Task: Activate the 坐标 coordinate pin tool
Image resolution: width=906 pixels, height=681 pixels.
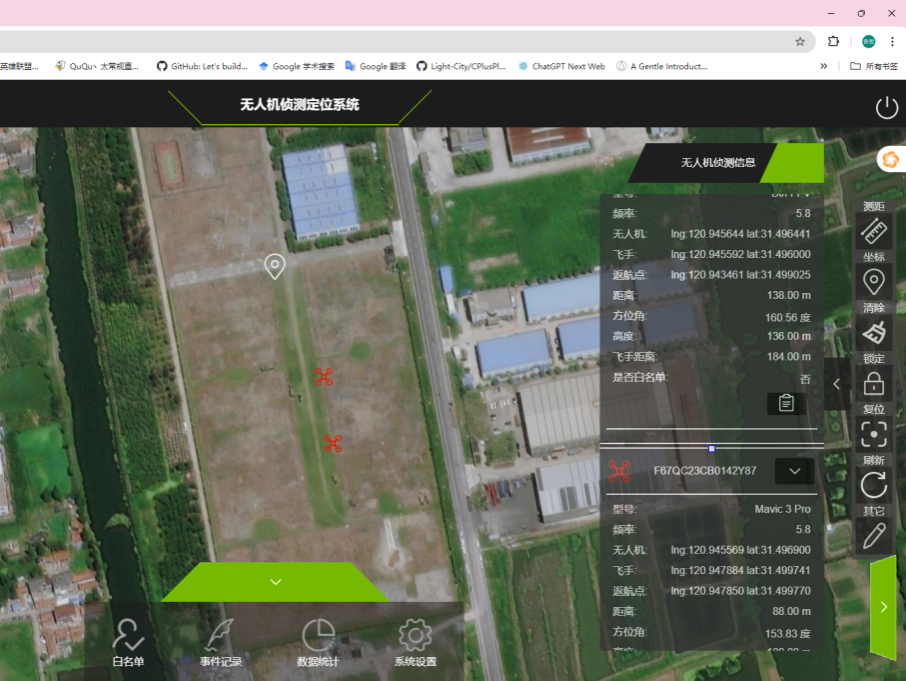Action: pyautogui.click(x=874, y=282)
